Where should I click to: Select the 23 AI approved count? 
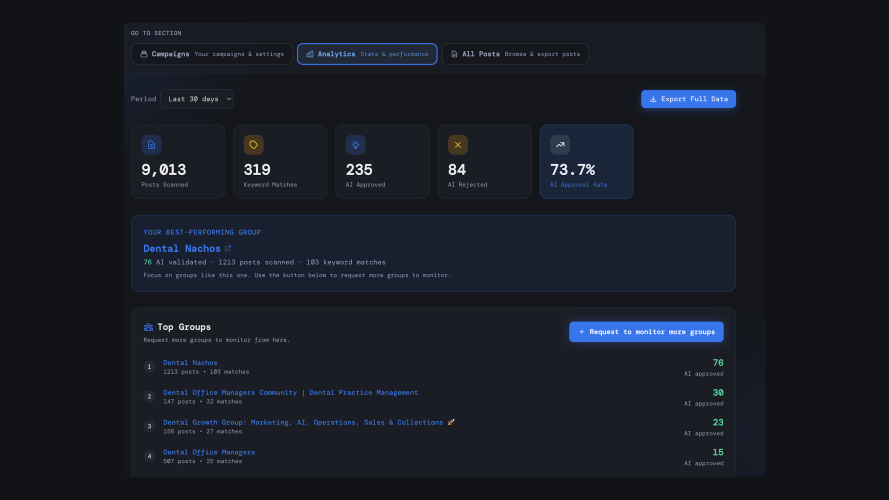coord(718,422)
